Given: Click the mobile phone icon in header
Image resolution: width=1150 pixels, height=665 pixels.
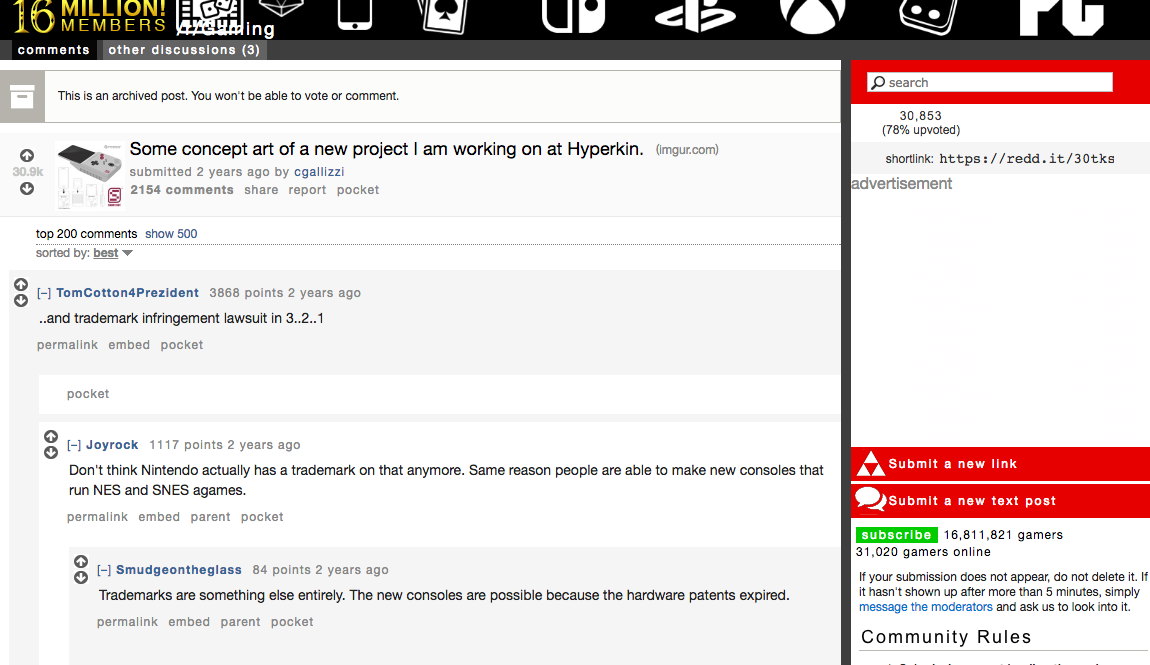Looking at the screenshot, I should 354,15.
